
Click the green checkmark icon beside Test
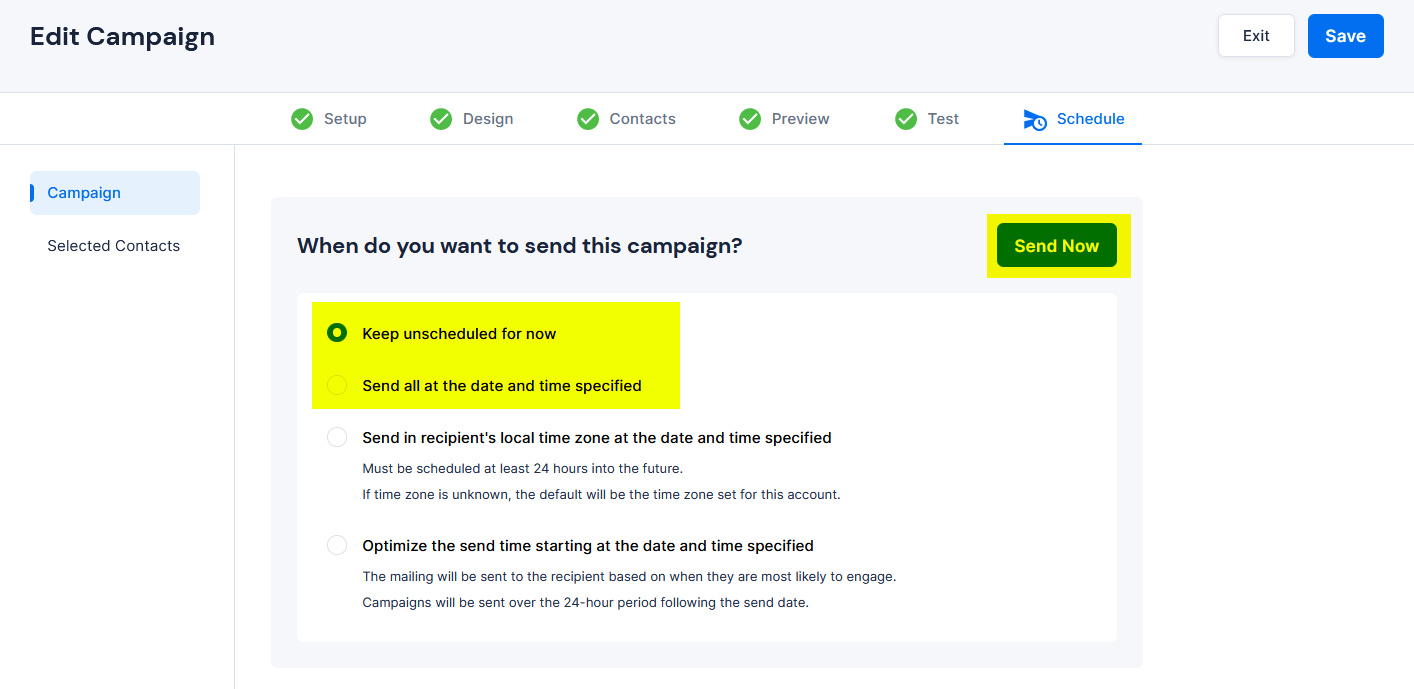pyautogui.click(x=906, y=119)
